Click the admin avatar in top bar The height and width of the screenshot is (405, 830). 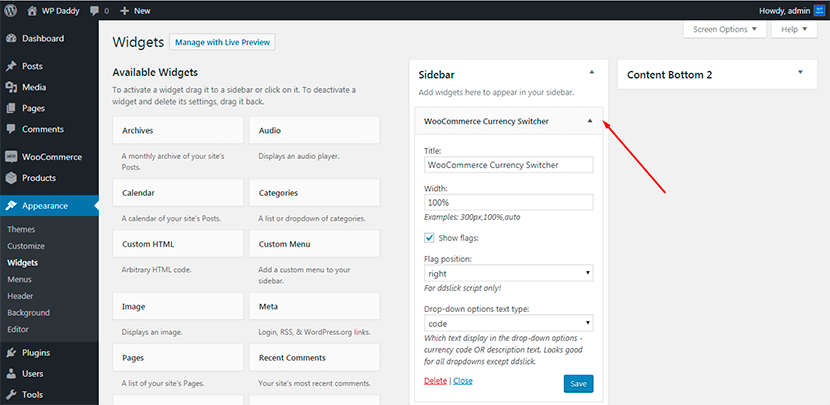pyautogui.click(x=820, y=10)
